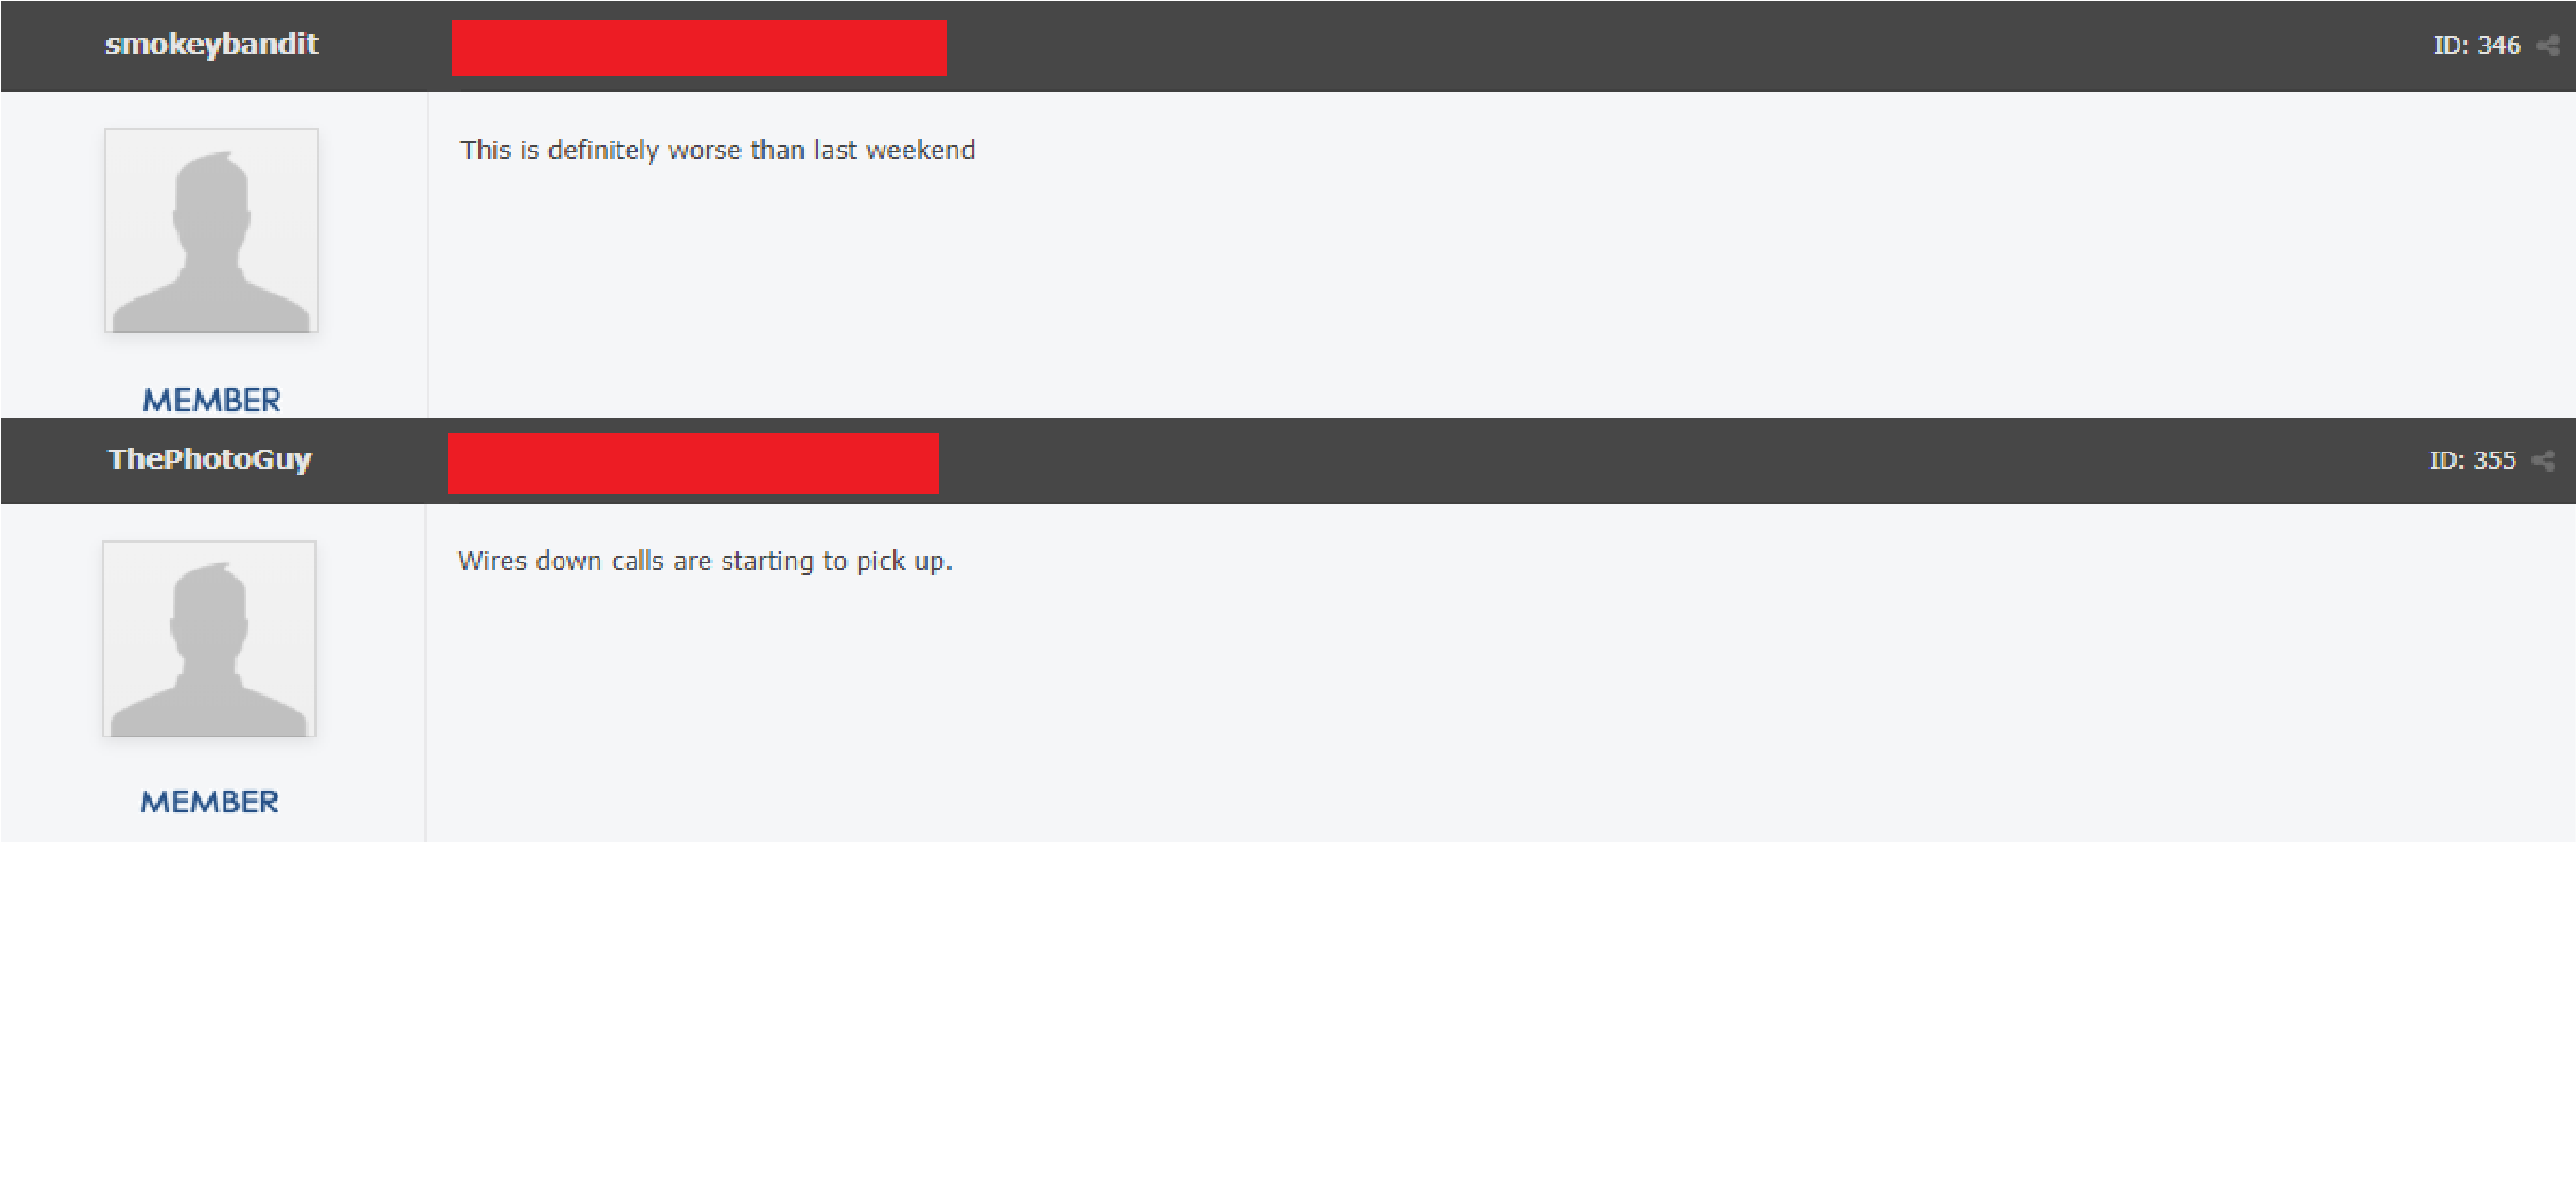Click dark header bar of post 355
Image resolution: width=2576 pixels, height=1180 pixels.
pos(1288,461)
